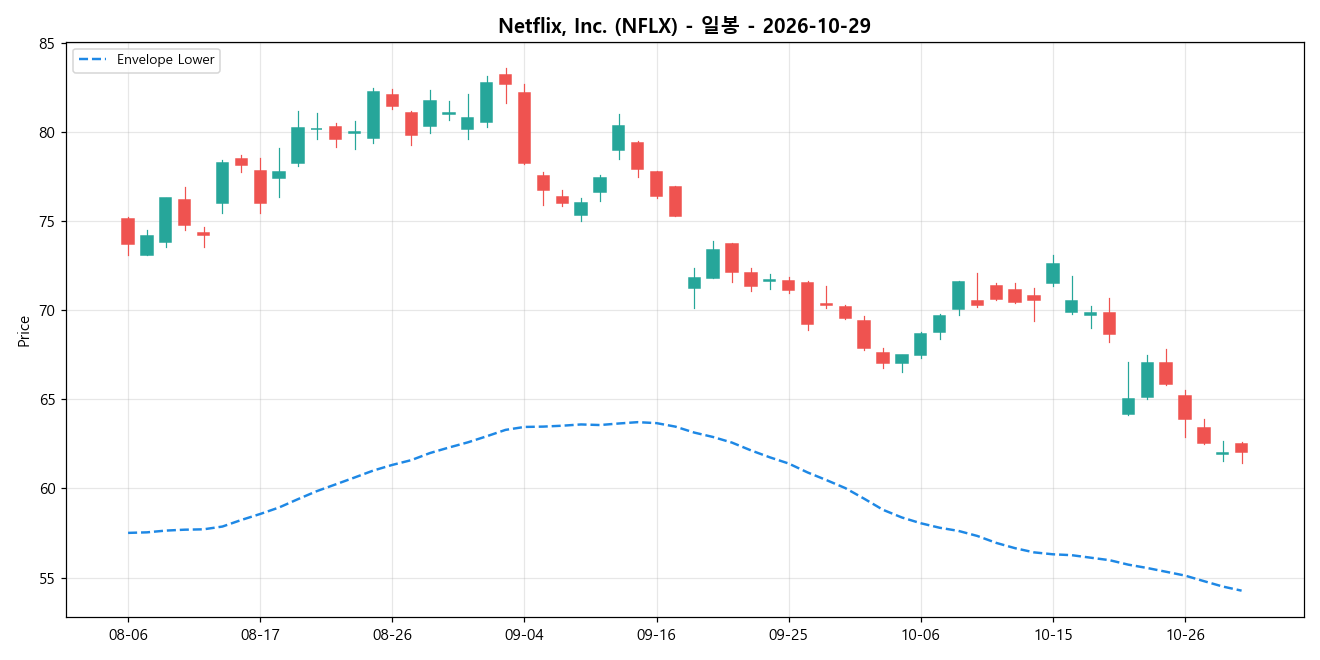Click the 08-17 x-axis date label
Screen dimensions: 1320x660
[260, 634]
